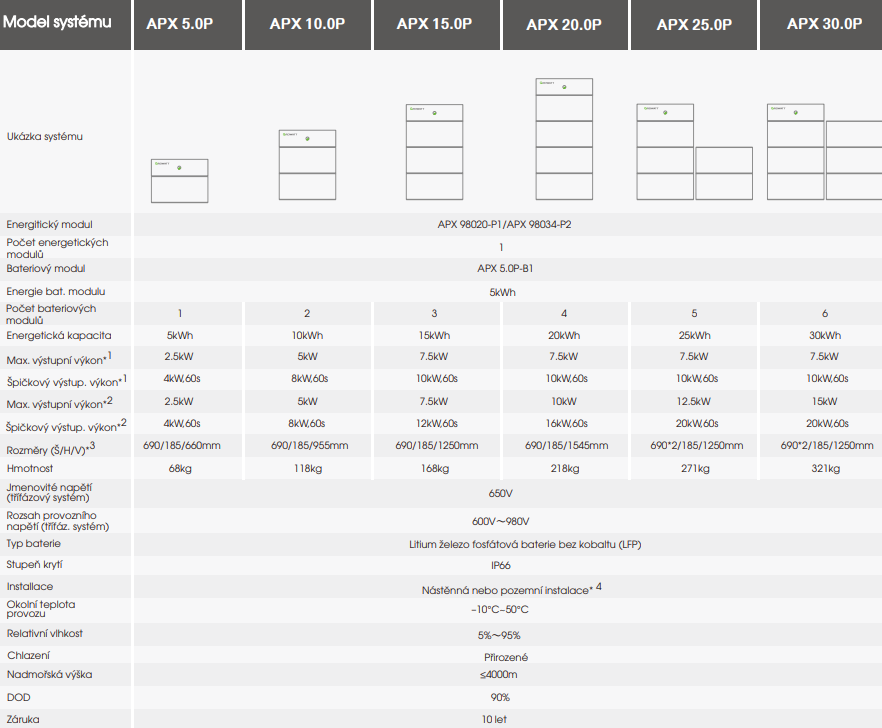This screenshot has width=882, height=728.
Task: Click the 650V voltage value
Action: [x=501, y=493]
